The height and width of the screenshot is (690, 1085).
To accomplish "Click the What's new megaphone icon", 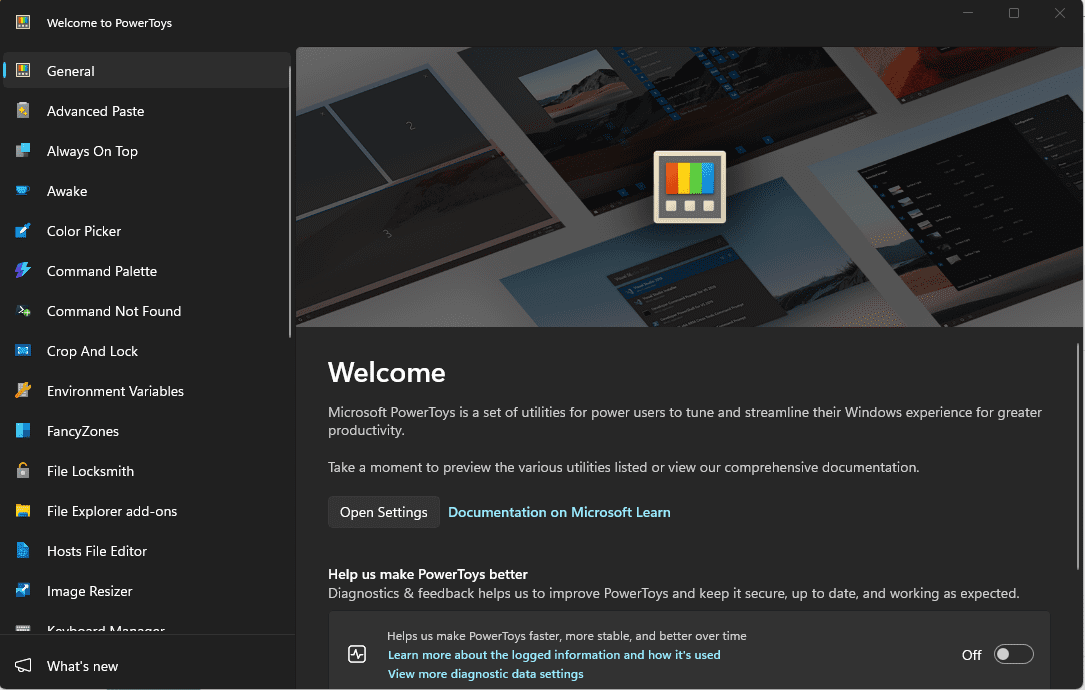I will pyautogui.click(x=23, y=666).
